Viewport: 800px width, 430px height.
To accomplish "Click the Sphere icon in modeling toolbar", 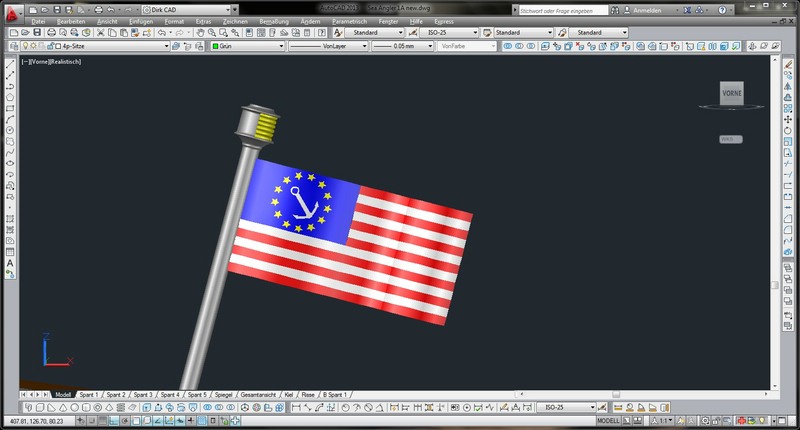I will point(74,408).
